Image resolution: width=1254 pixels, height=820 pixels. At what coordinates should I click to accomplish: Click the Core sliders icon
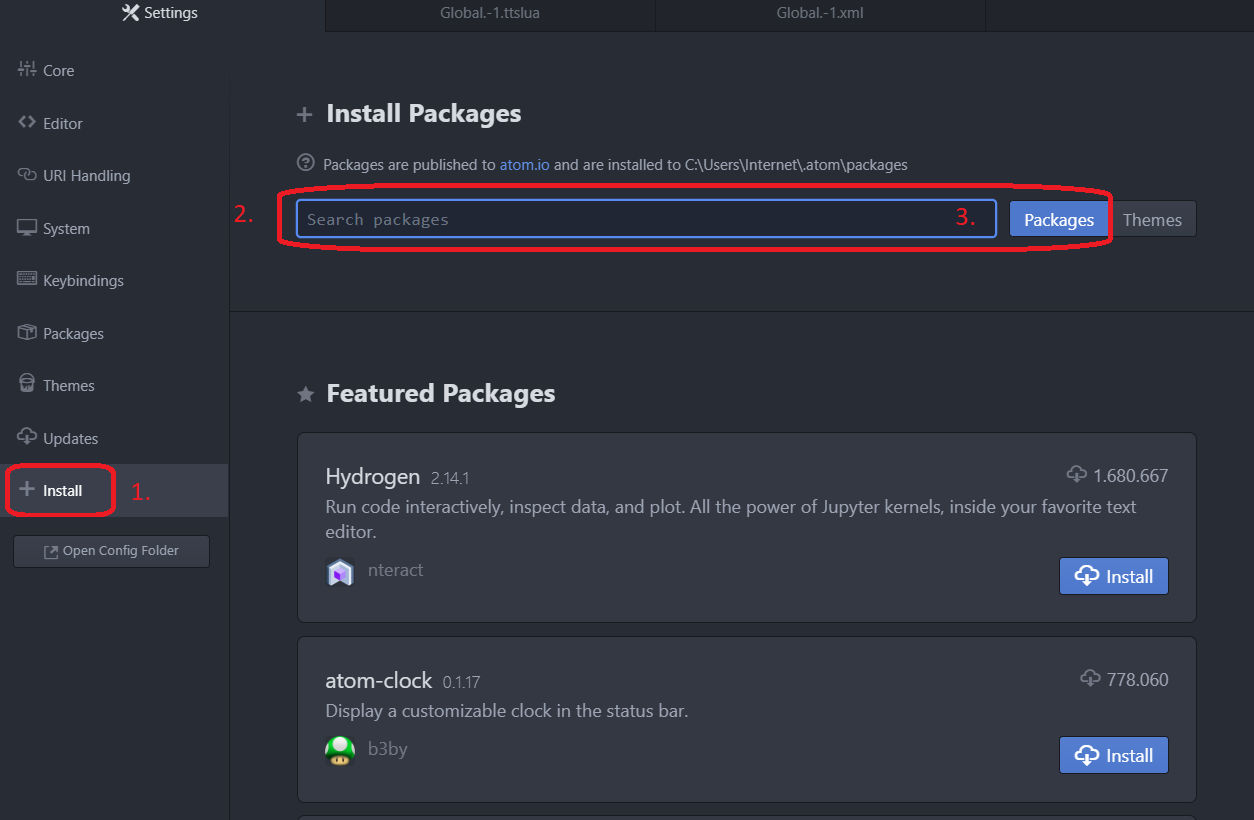[x=27, y=69]
